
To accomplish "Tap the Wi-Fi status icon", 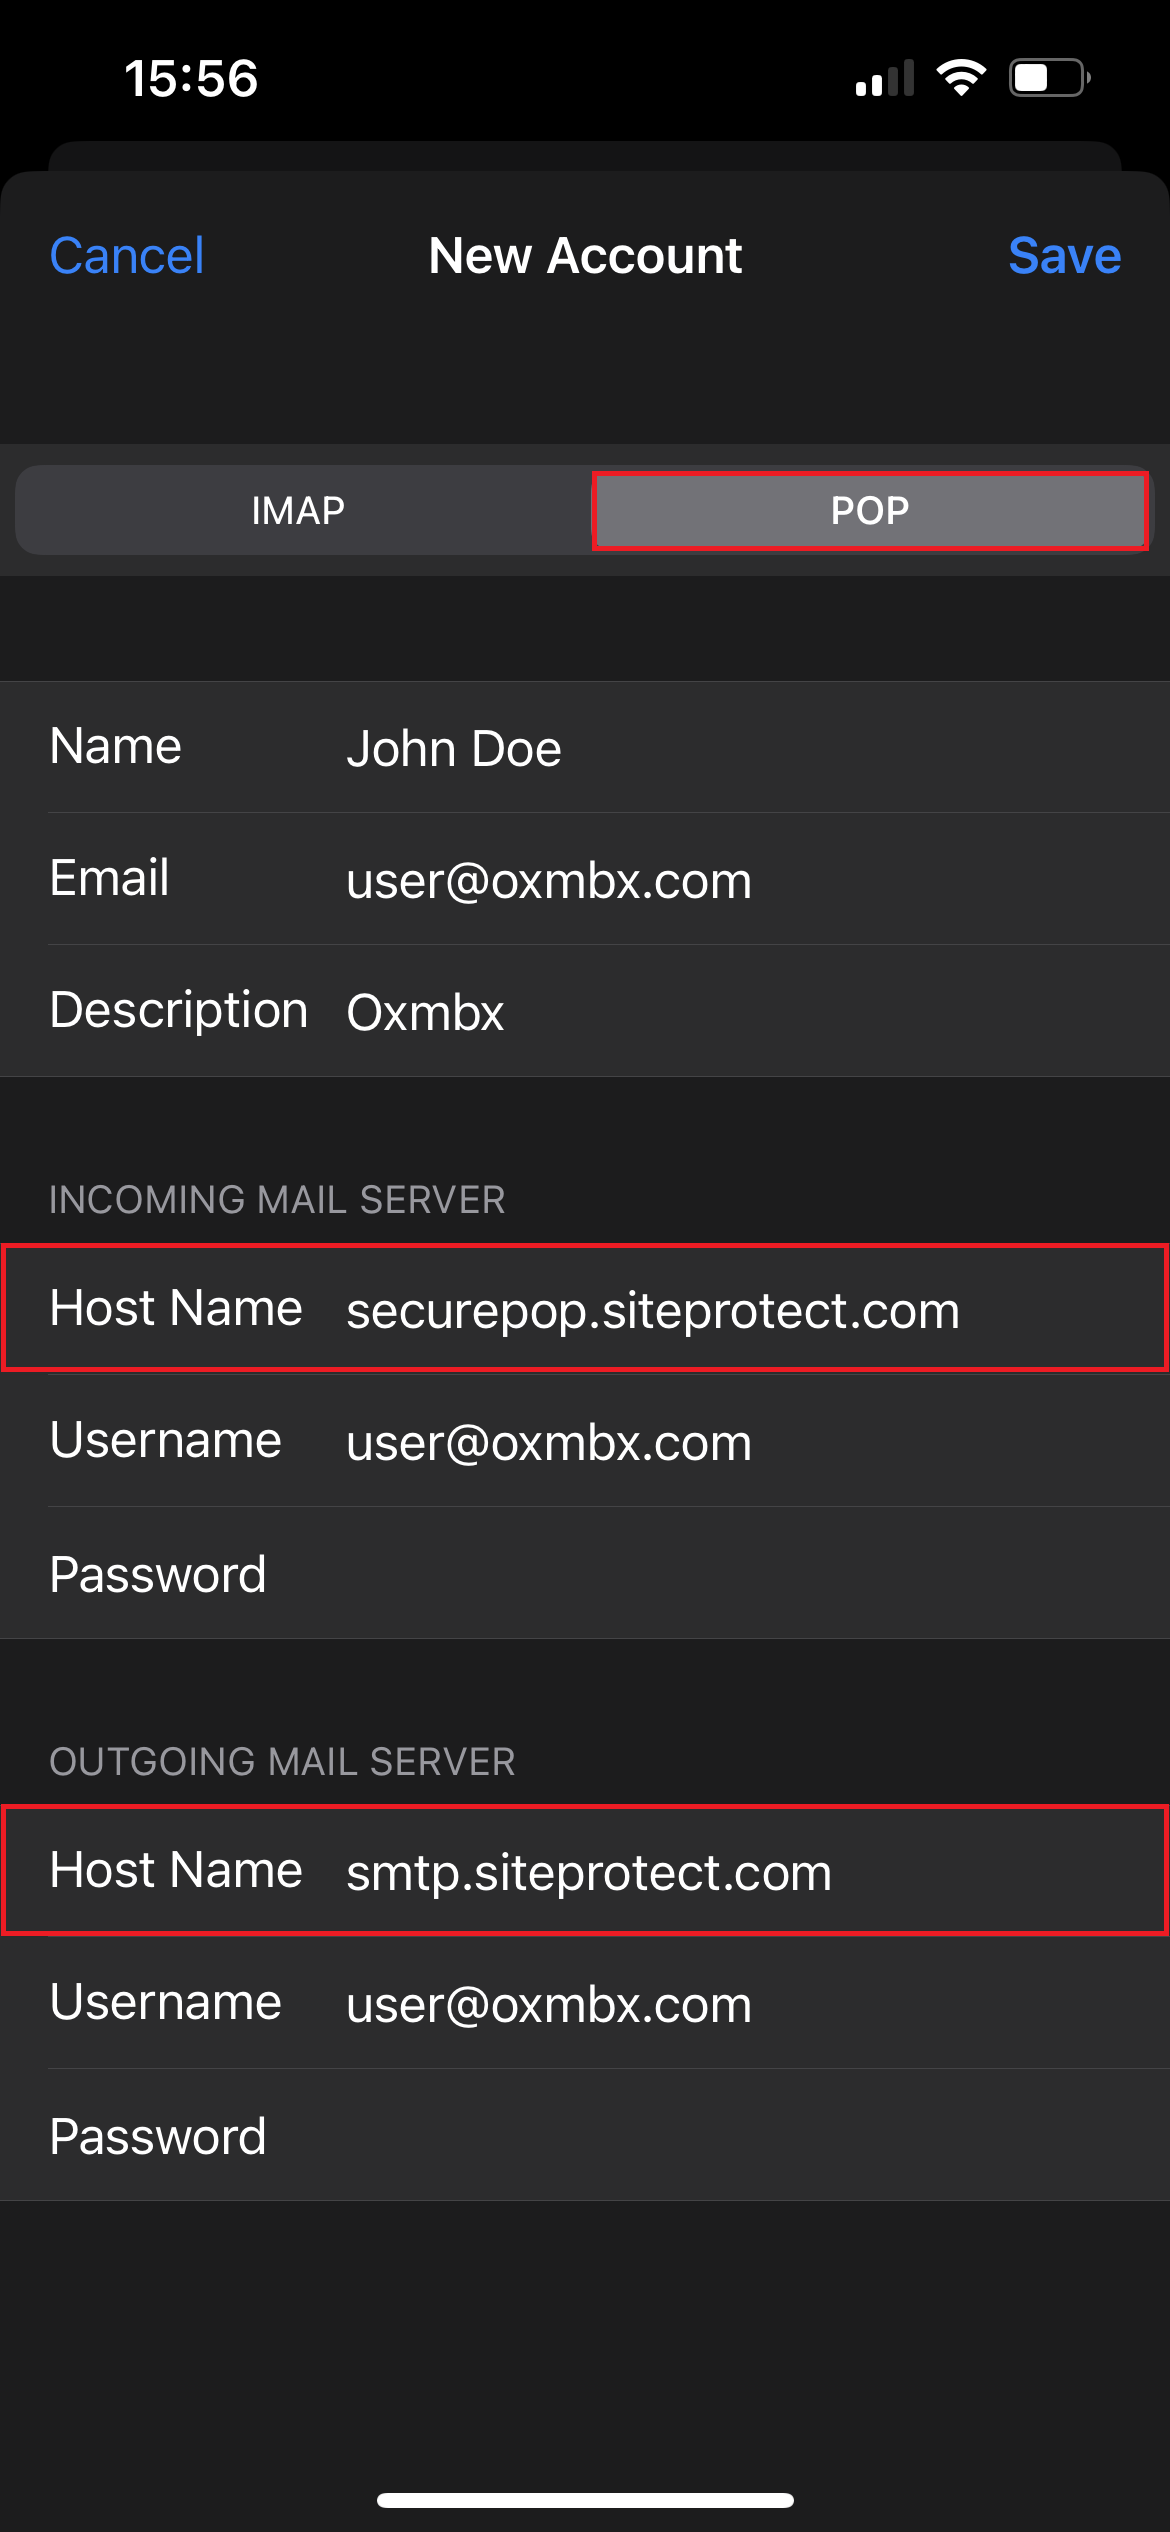I will (961, 78).
